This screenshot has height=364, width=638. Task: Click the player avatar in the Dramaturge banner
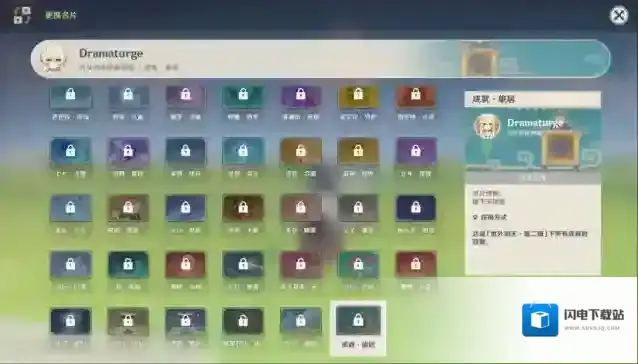(x=53, y=59)
